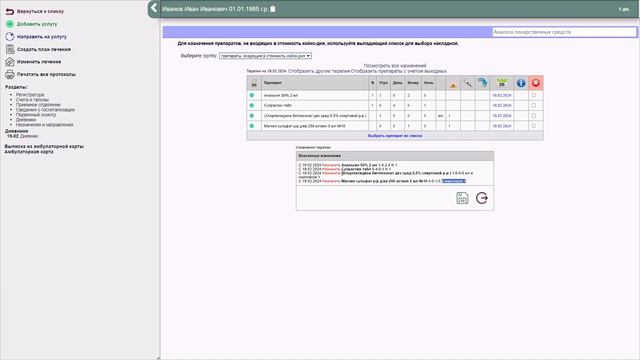This screenshot has height=360, width=640.
Task: Click the Препарат column header
Action: click(273, 83)
